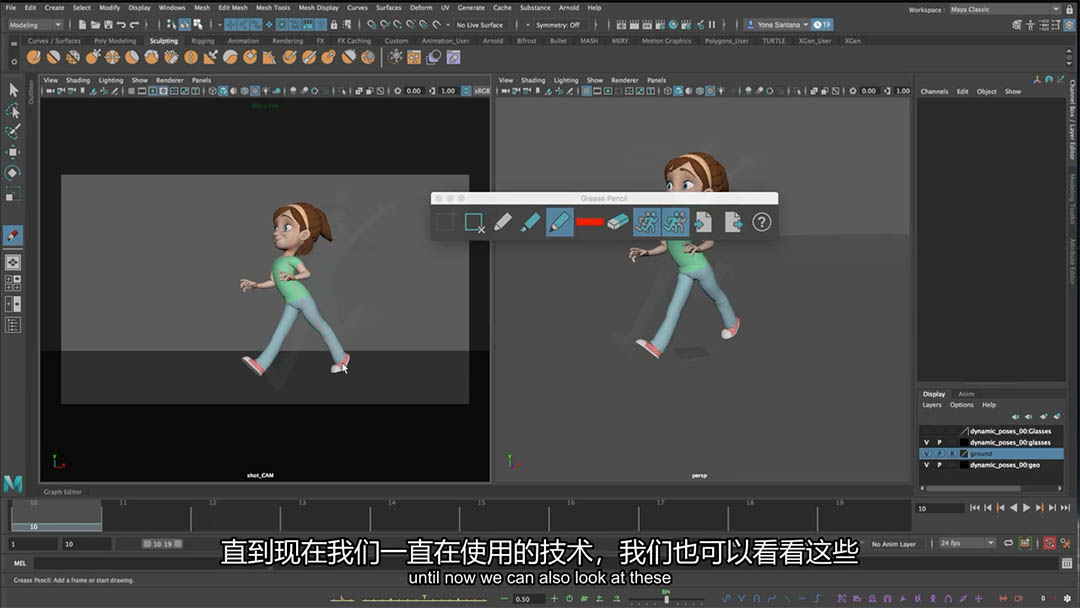
Task: Open Shading menu in shot_CAM viewport
Action: pyautogui.click(x=78, y=80)
